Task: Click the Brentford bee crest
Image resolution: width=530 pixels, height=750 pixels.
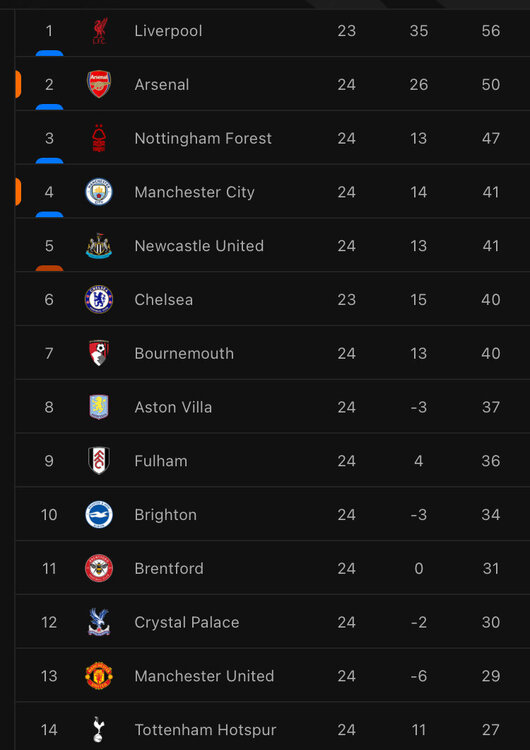Action: click(99, 568)
